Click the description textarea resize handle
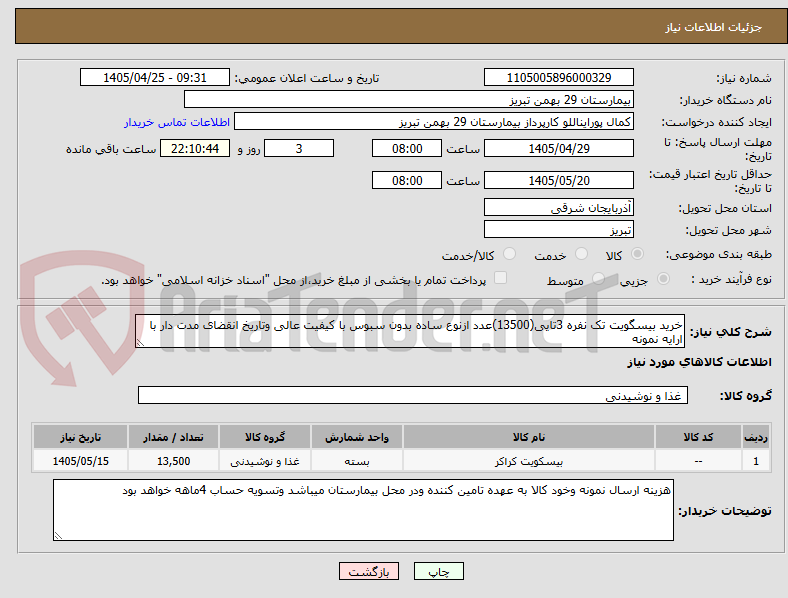Viewport: 788px width, 598px height. 140,343
